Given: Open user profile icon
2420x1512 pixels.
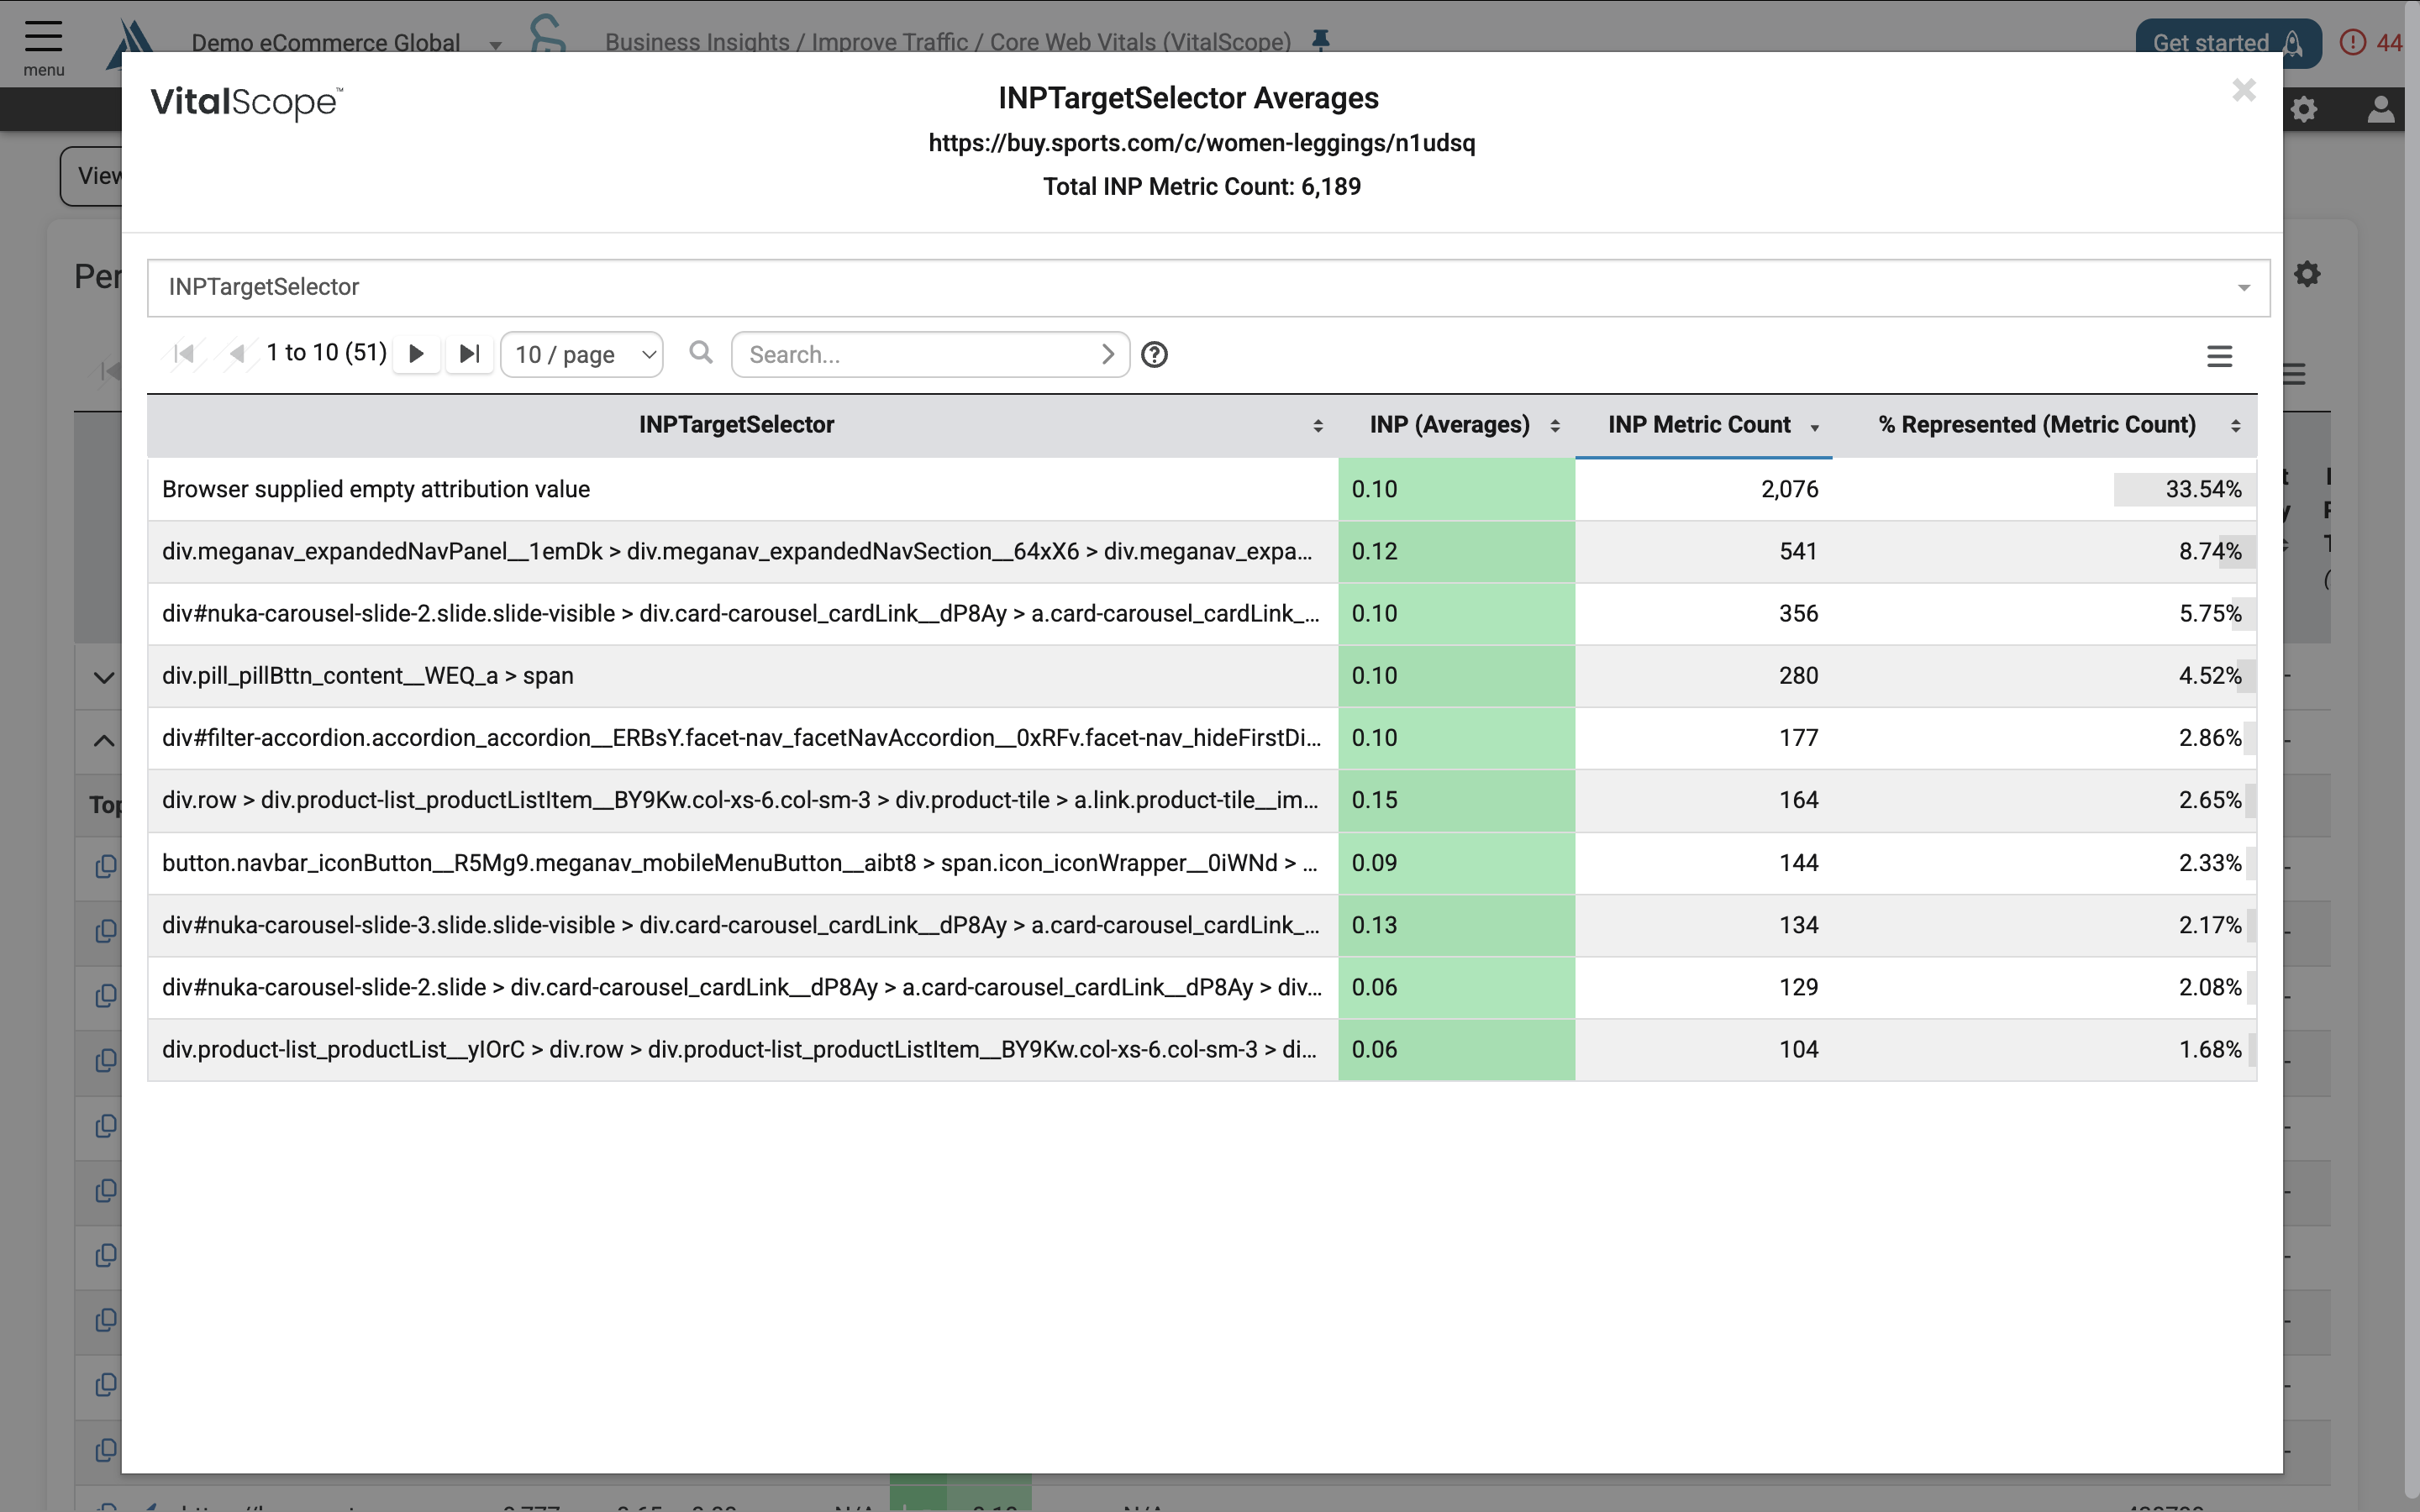Looking at the screenshot, I should pyautogui.click(x=2381, y=109).
